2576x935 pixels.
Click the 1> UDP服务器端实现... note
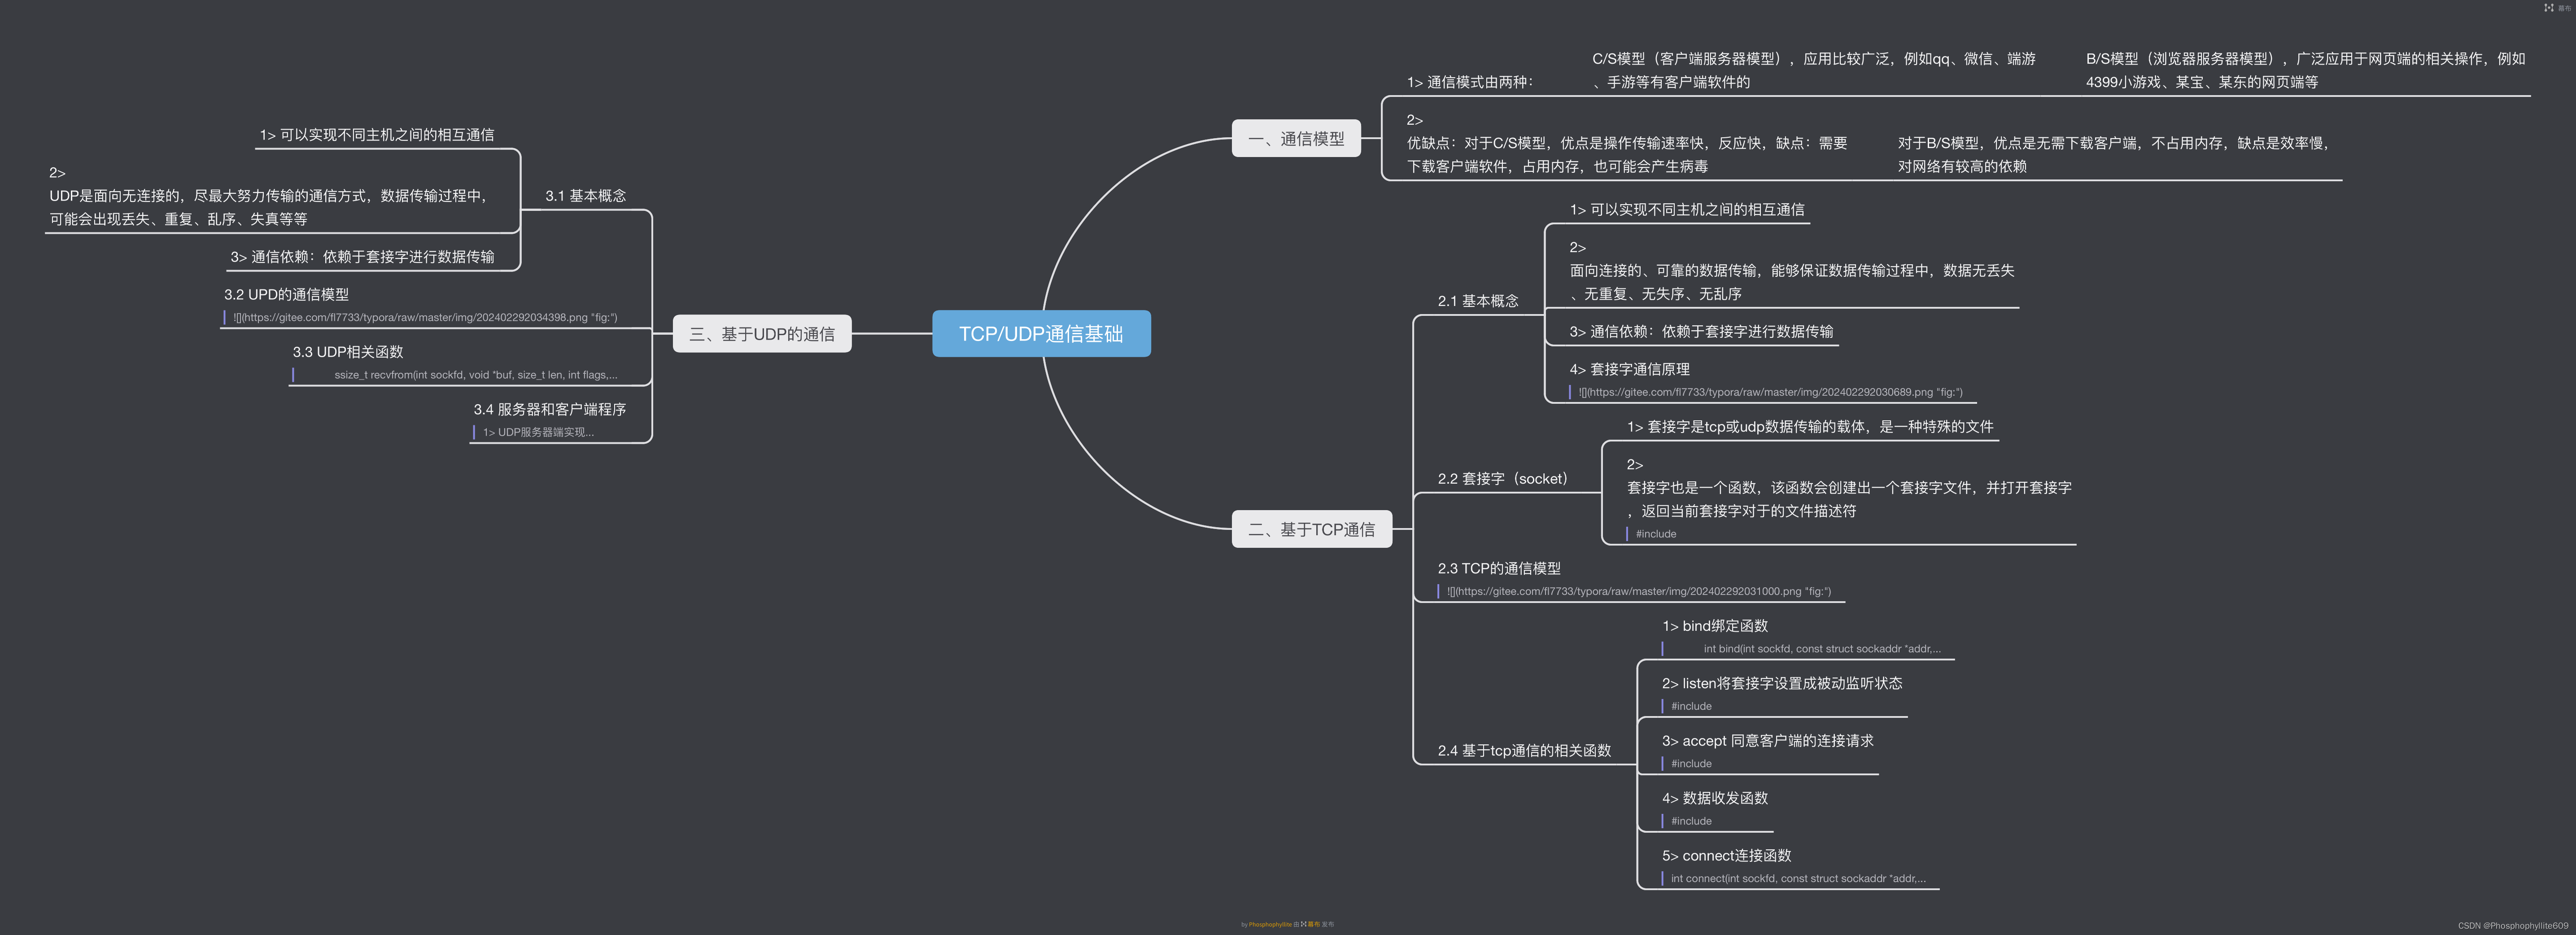538,432
